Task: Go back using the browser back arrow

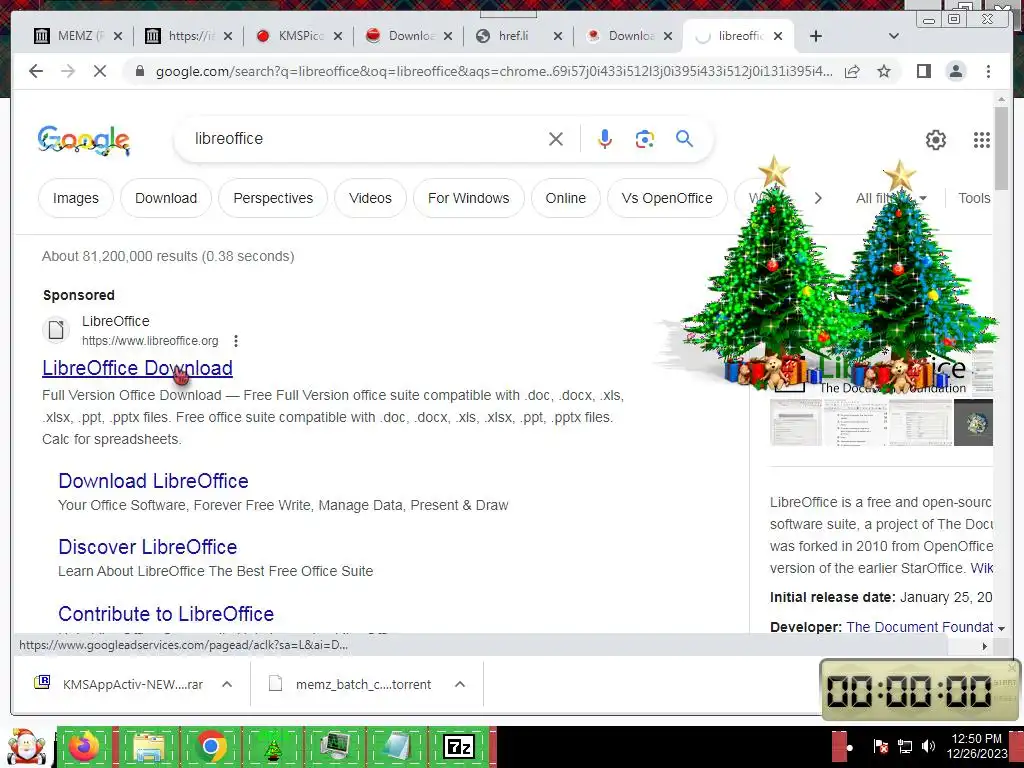Action: click(36, 71)
